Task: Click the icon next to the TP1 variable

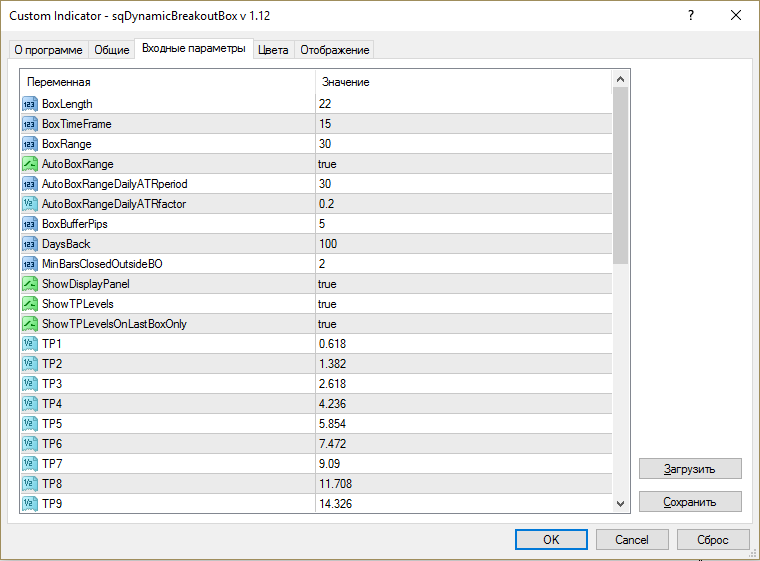Action: (x=29, y=344)
